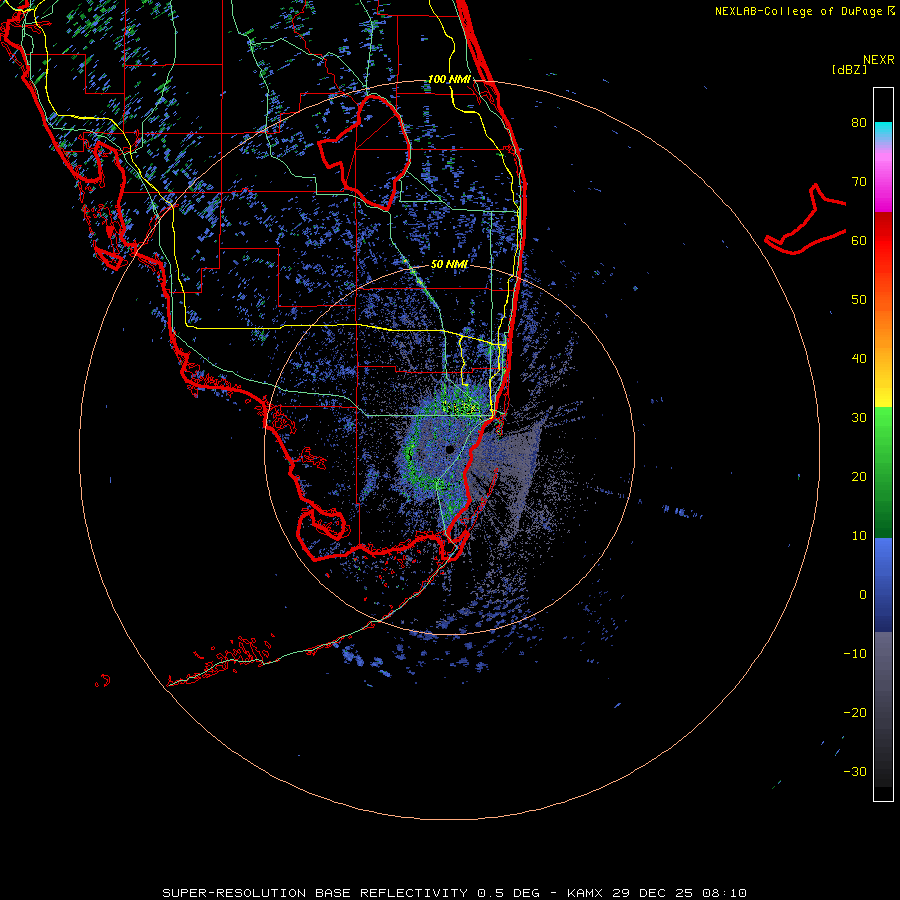The height and width of the screenshot is (900, 900).
Task: Click the red Bahamas island outline
Action: point(805,221)
